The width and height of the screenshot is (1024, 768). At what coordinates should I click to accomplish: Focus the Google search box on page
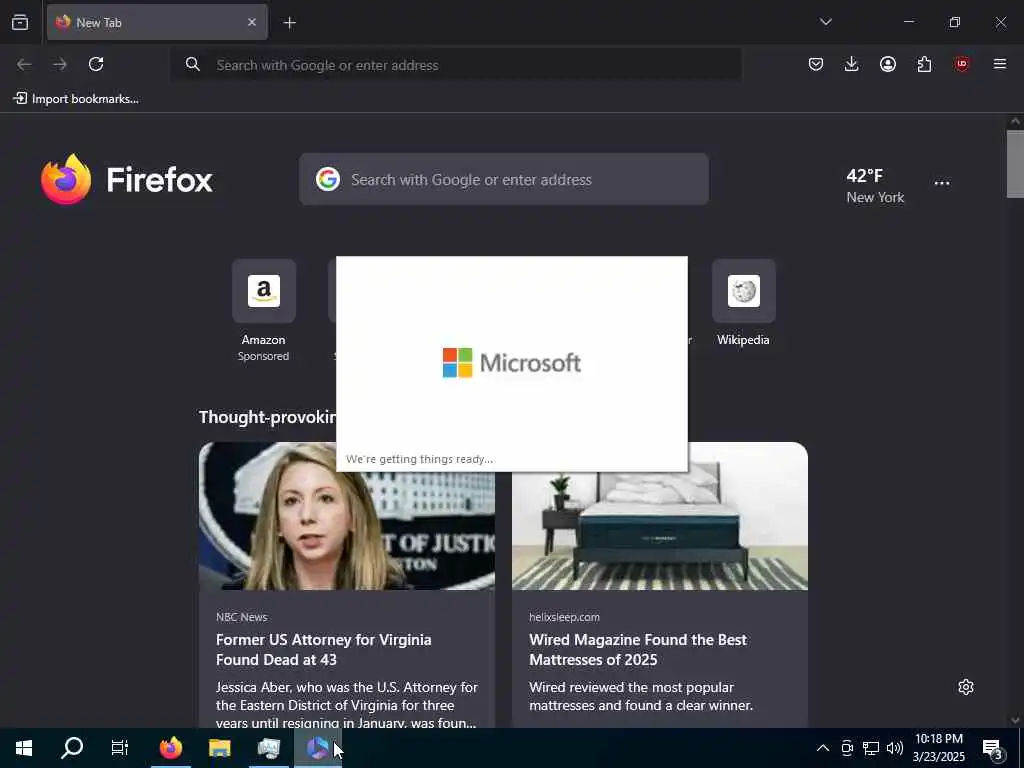coord(504,179)
